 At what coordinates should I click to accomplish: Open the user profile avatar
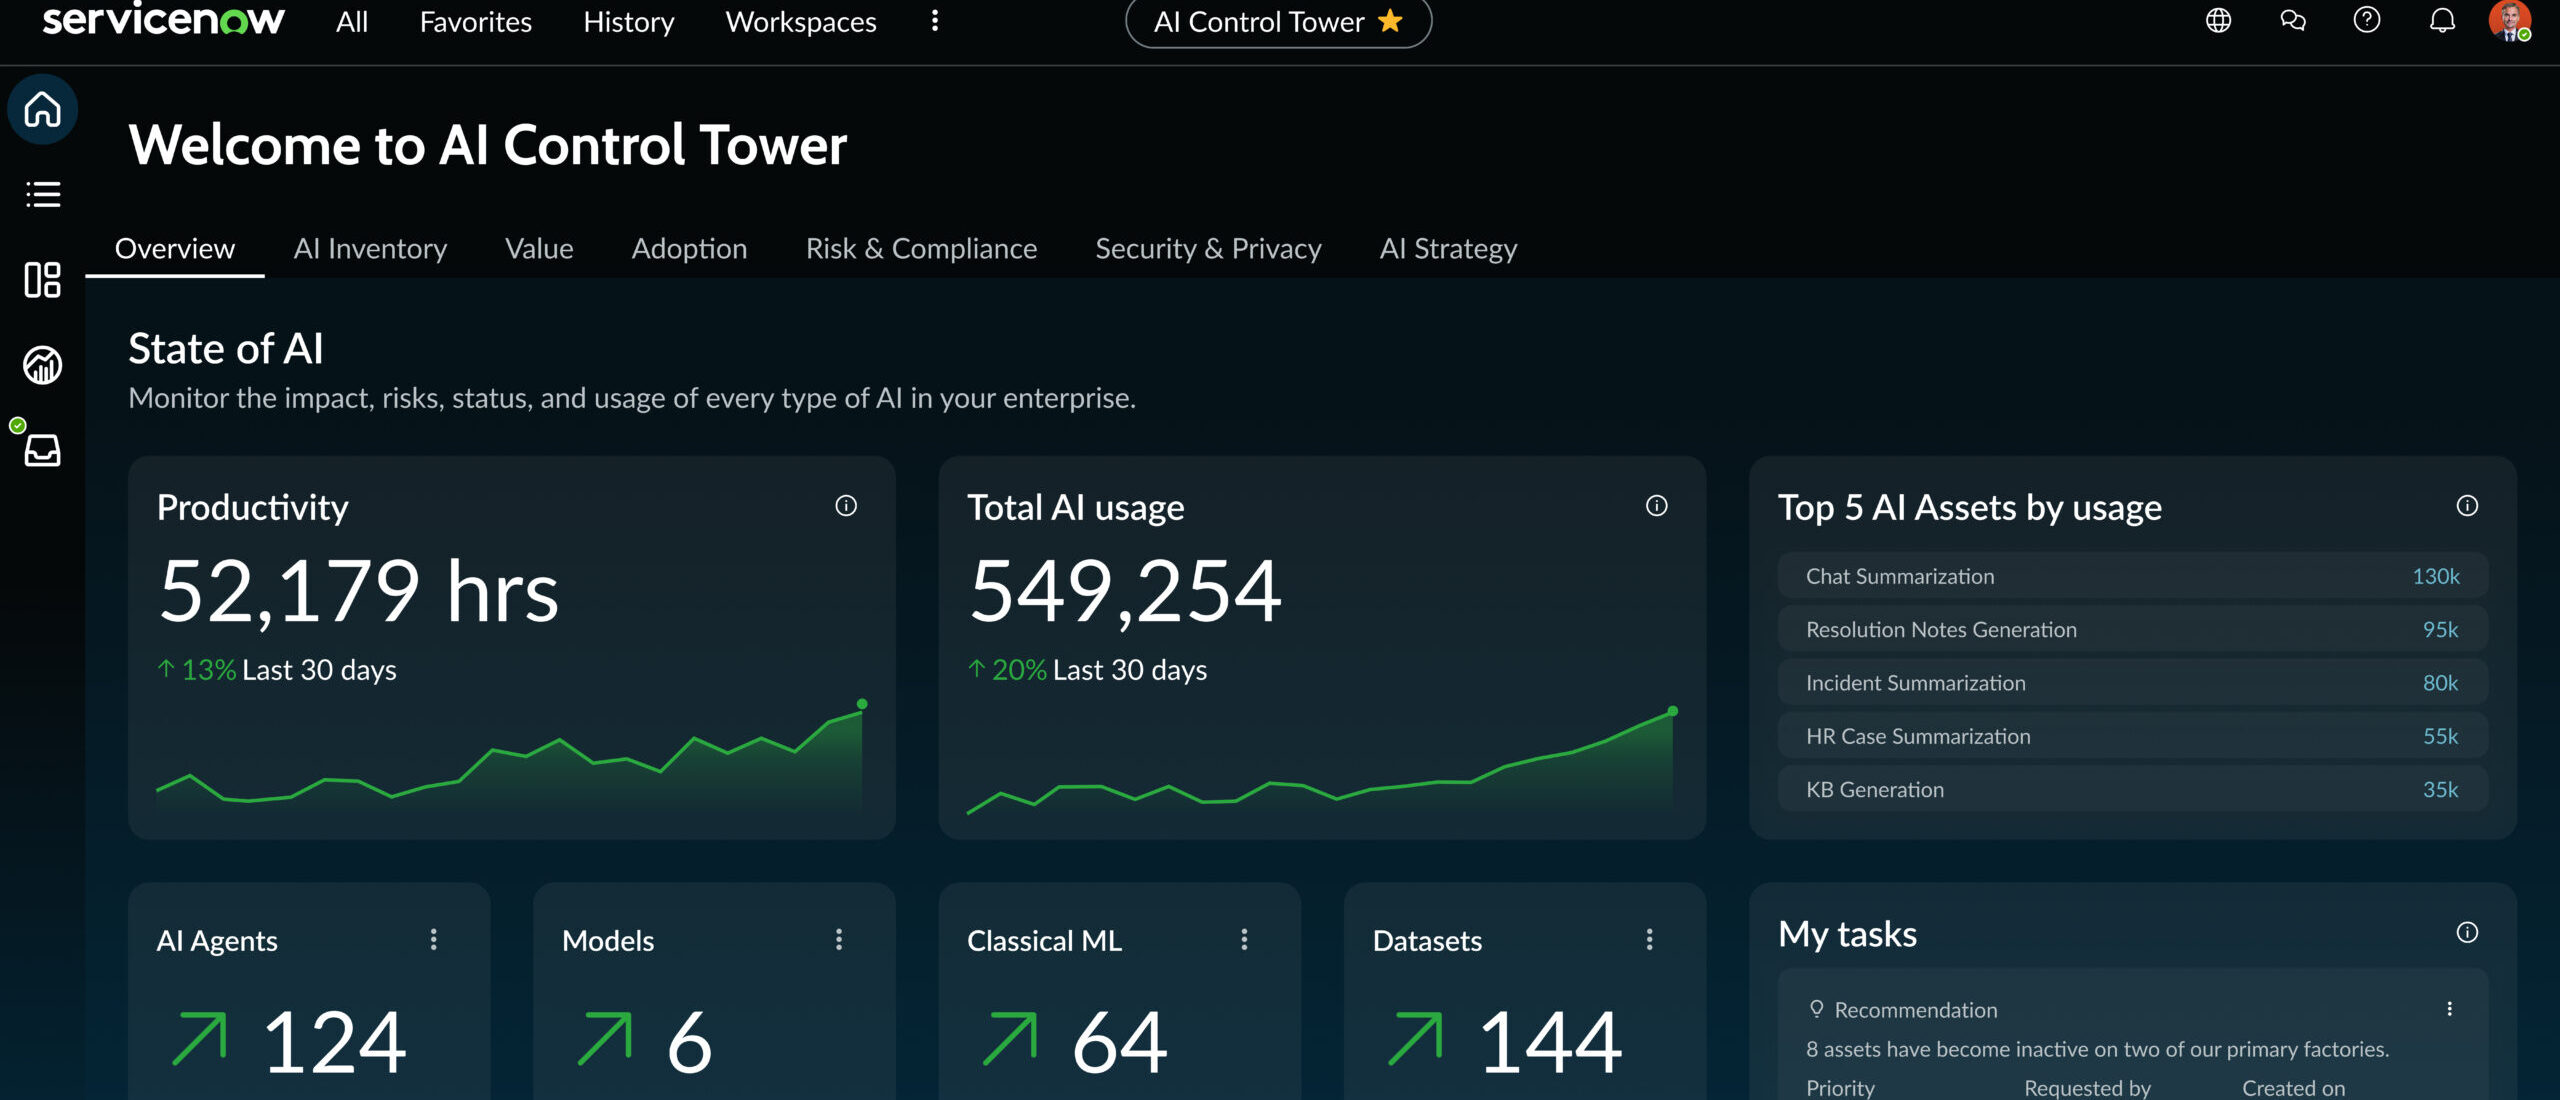click(2510, 20)
